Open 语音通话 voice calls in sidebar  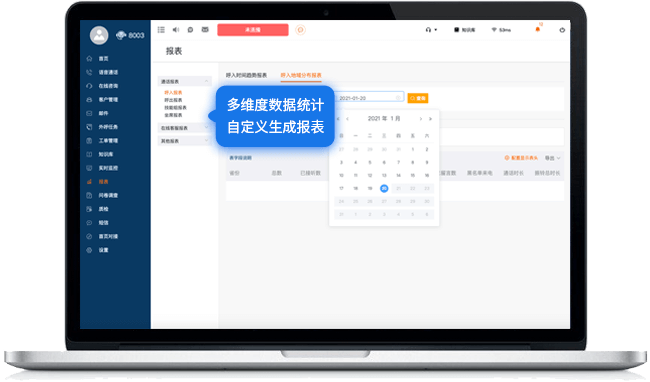coord(108,73)
